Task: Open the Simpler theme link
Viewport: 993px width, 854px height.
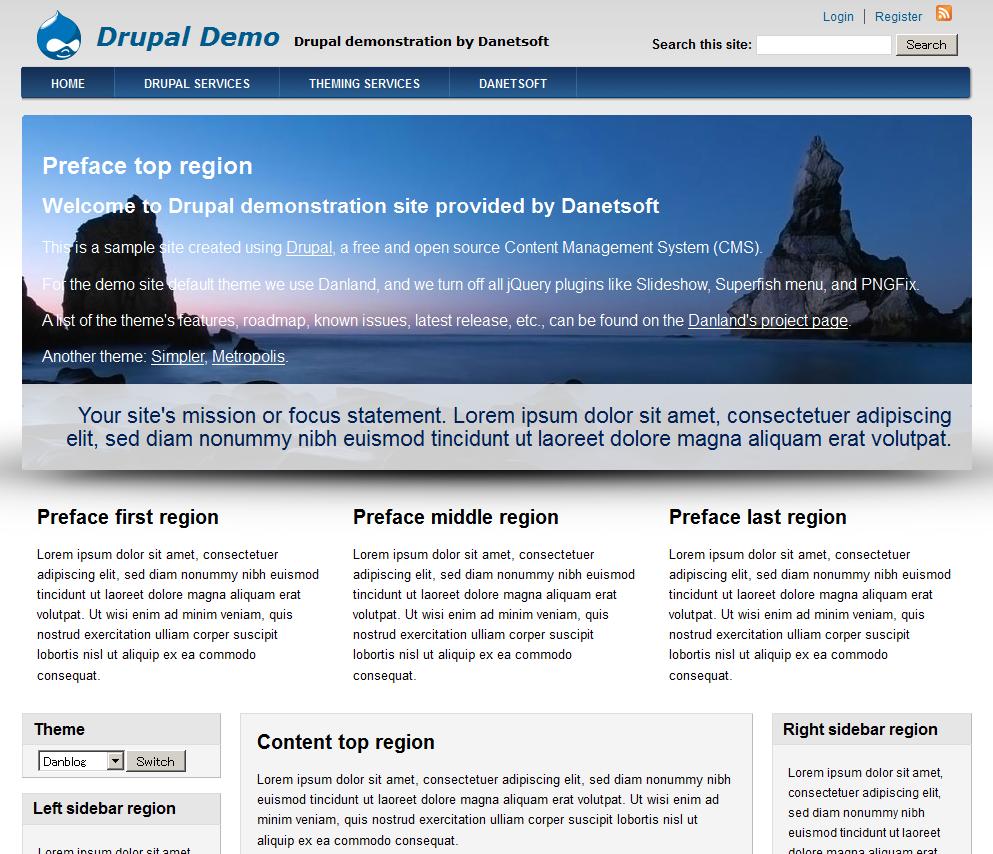Action: (177, 356)
